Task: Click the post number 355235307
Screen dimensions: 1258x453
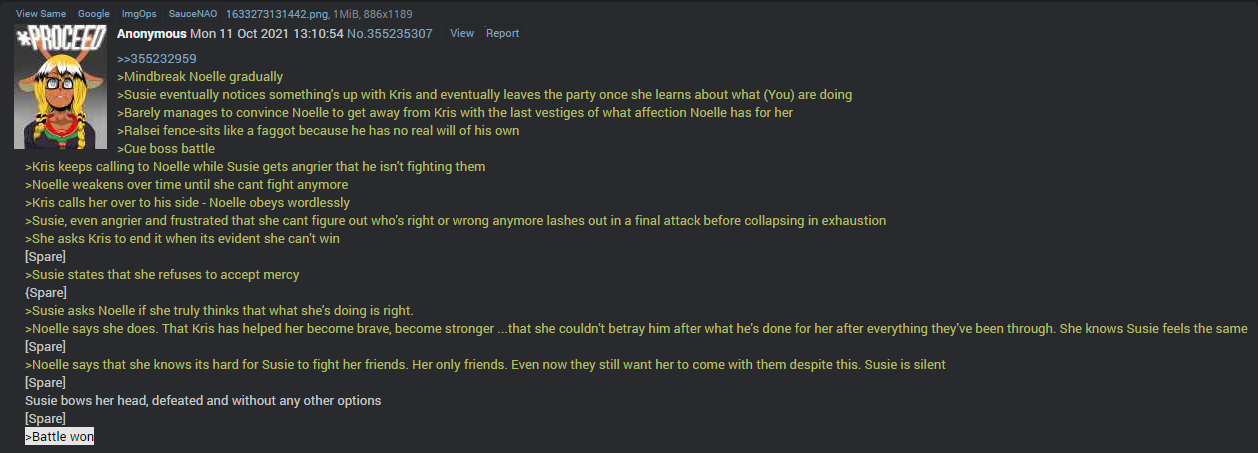Action: tap(399, 34)
